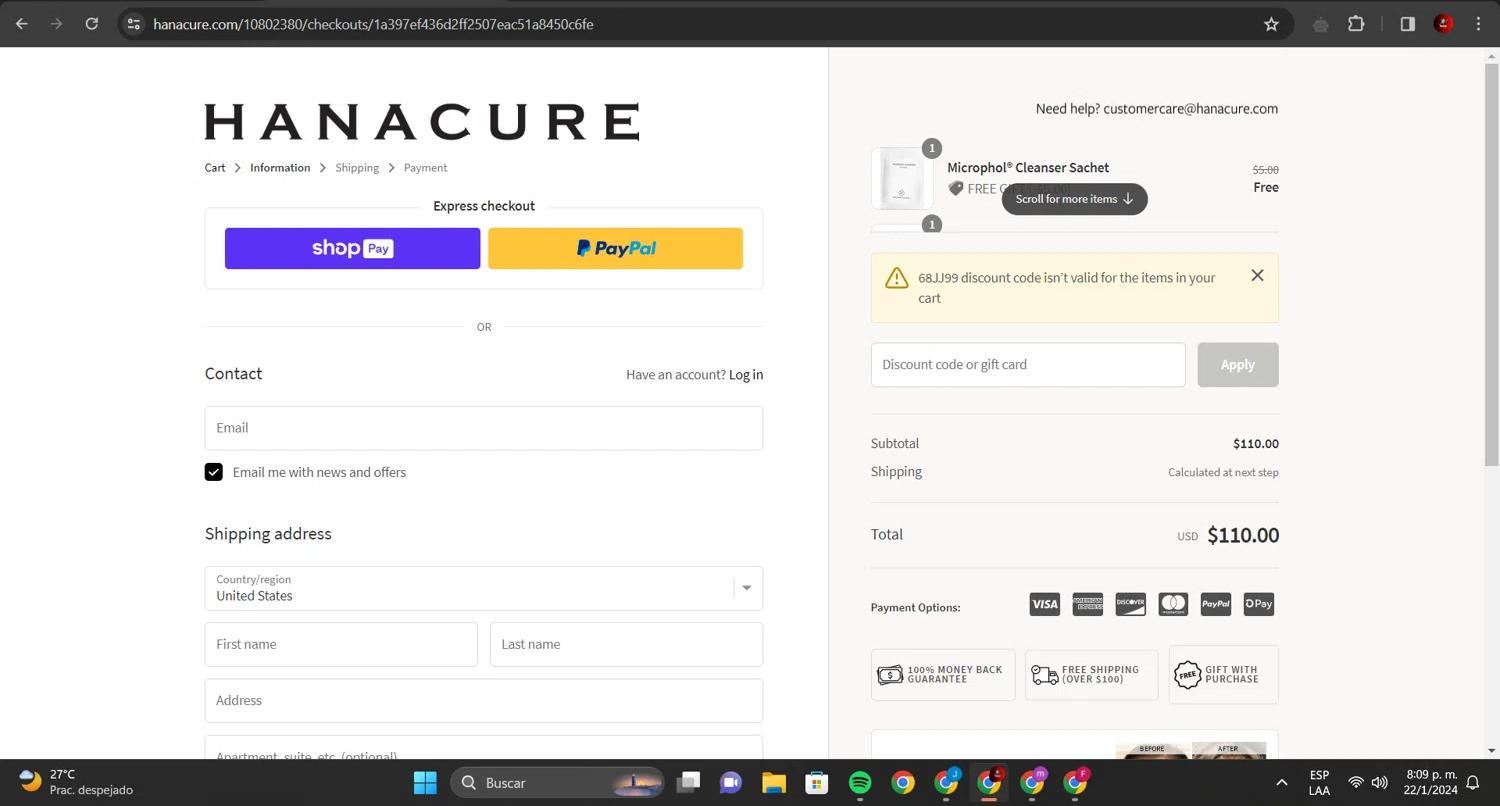This screenshot has width=1500, height=806.
Task: Click the browser forward arrow
Action: (57, 24)
